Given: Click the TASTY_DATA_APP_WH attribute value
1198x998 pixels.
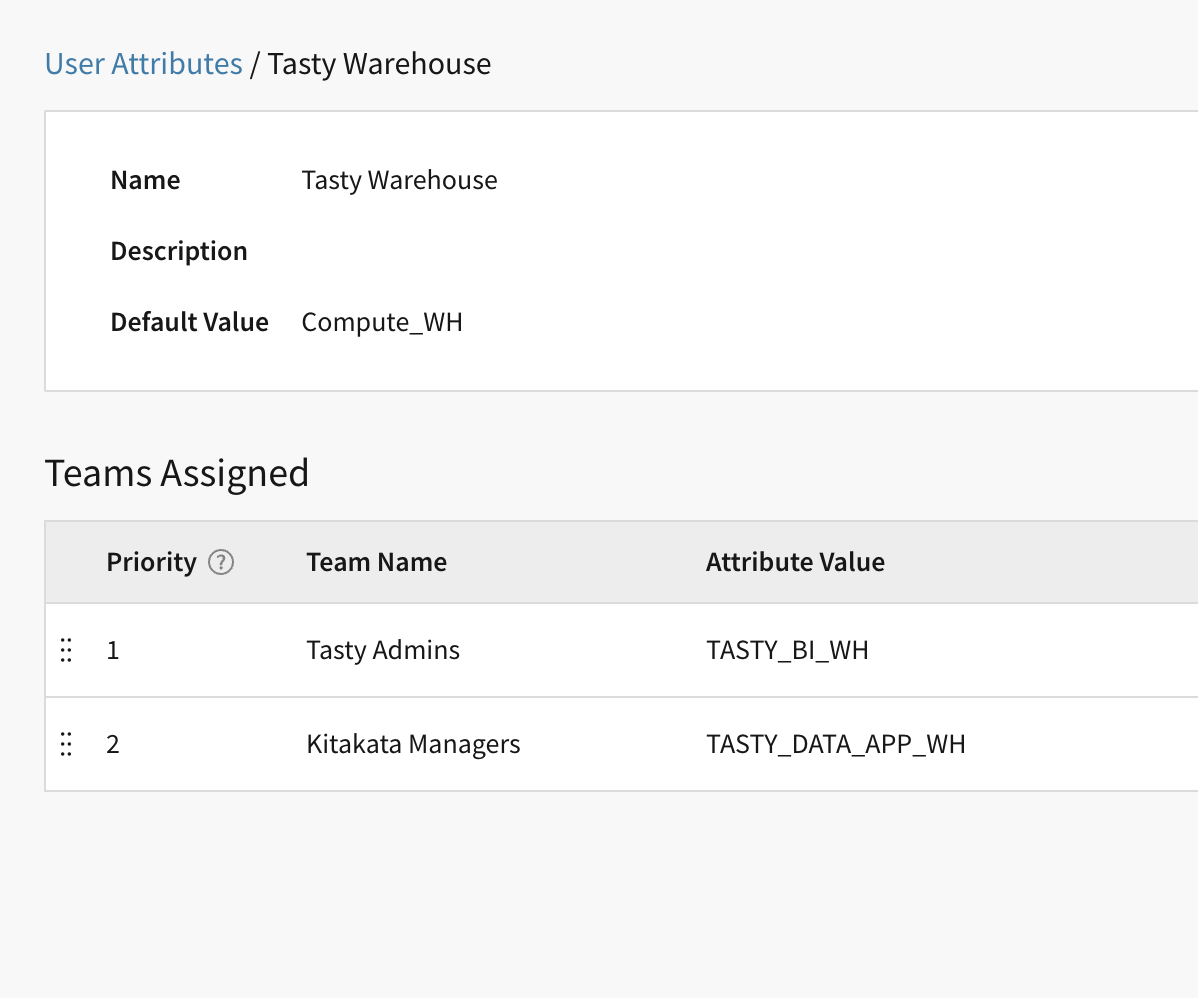Looking at the screenshot, I should click(835, 745).
